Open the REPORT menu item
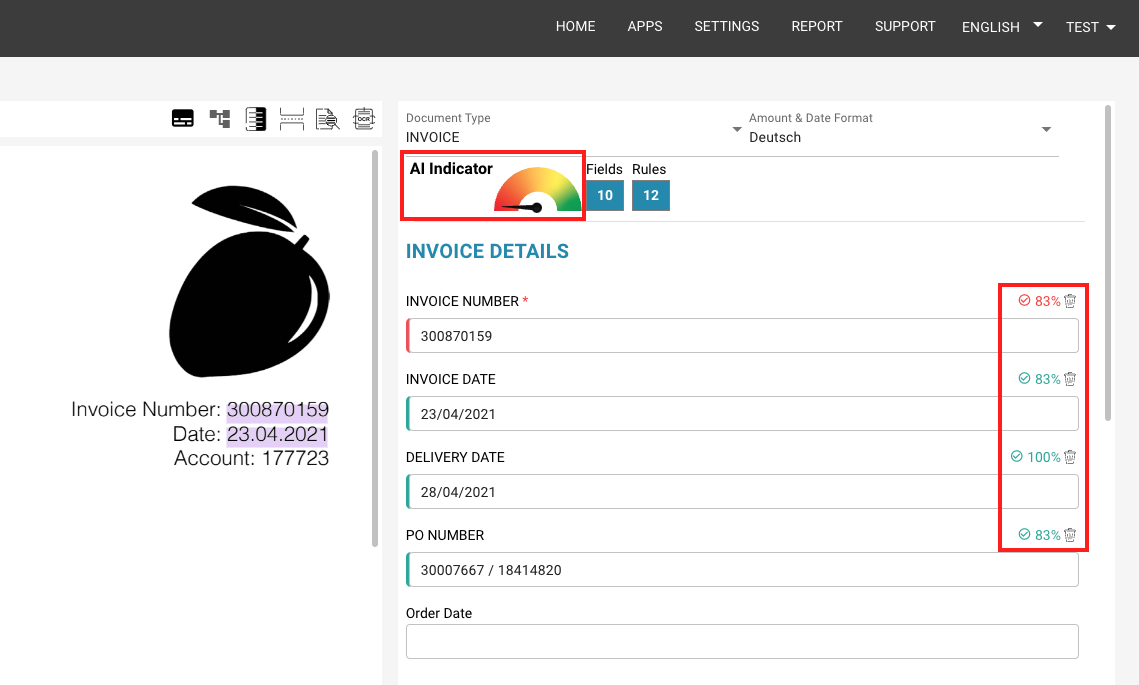1139x685 pixels. coord(816,26)
